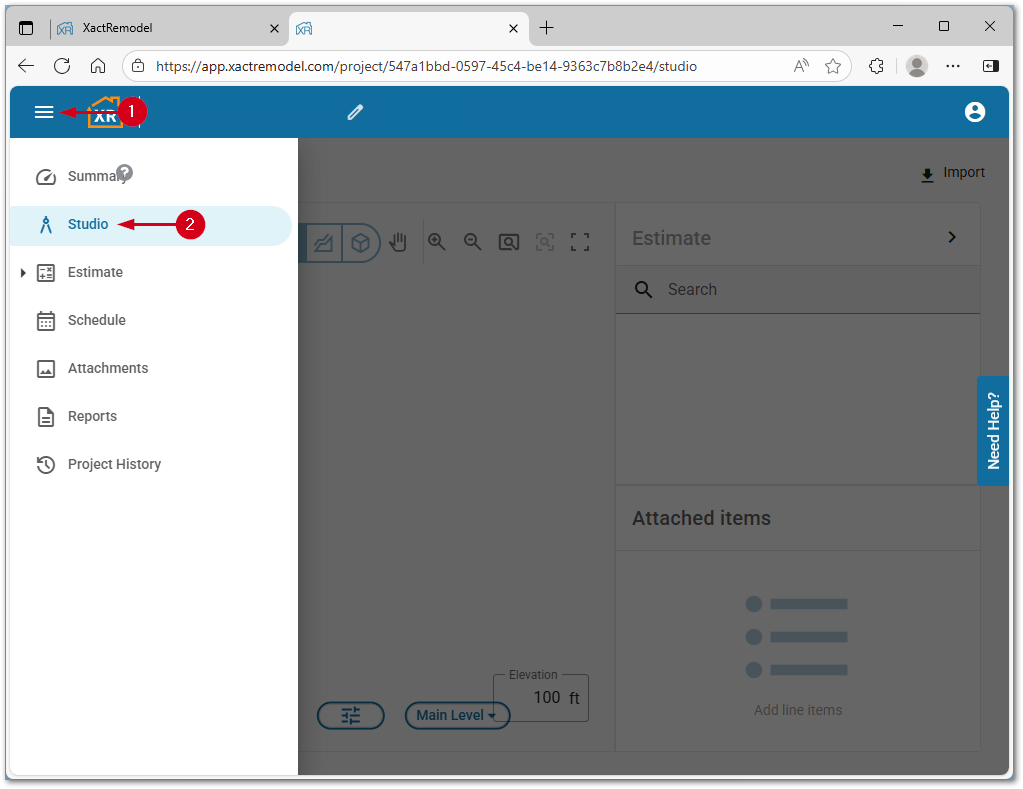Collapse the Estimate panel with chevron

[x=952, y=238]
